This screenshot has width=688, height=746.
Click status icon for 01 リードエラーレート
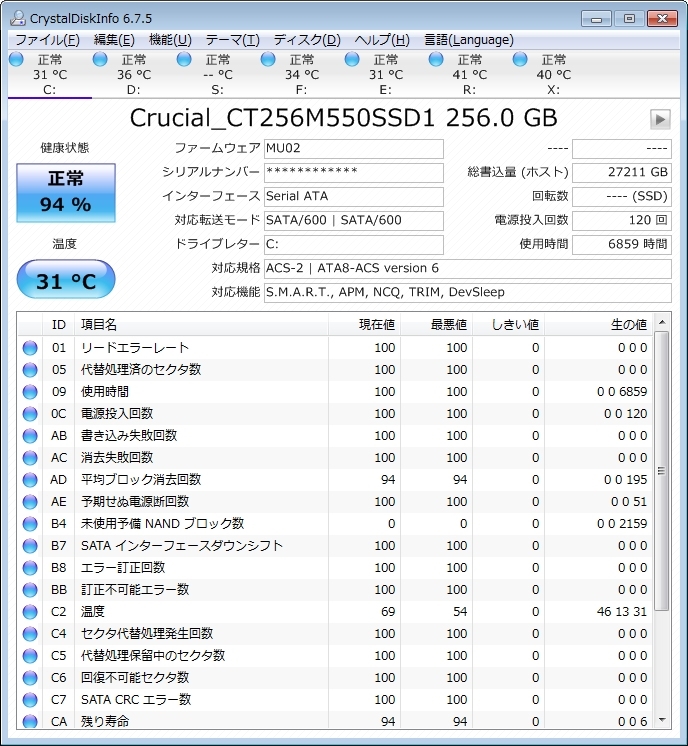30,348
